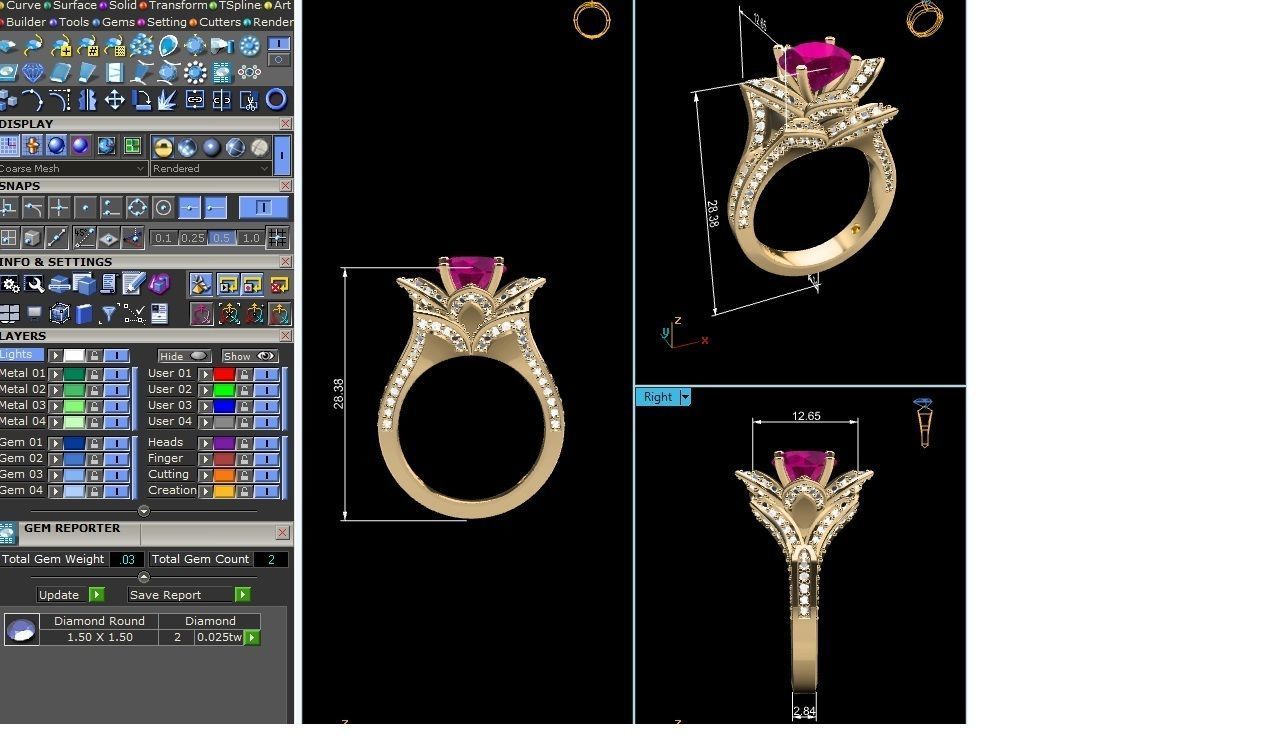The image size is (1274, 753).
Task: Expand the Diamond 0.025tw row arrow
Action: (252, 637)
